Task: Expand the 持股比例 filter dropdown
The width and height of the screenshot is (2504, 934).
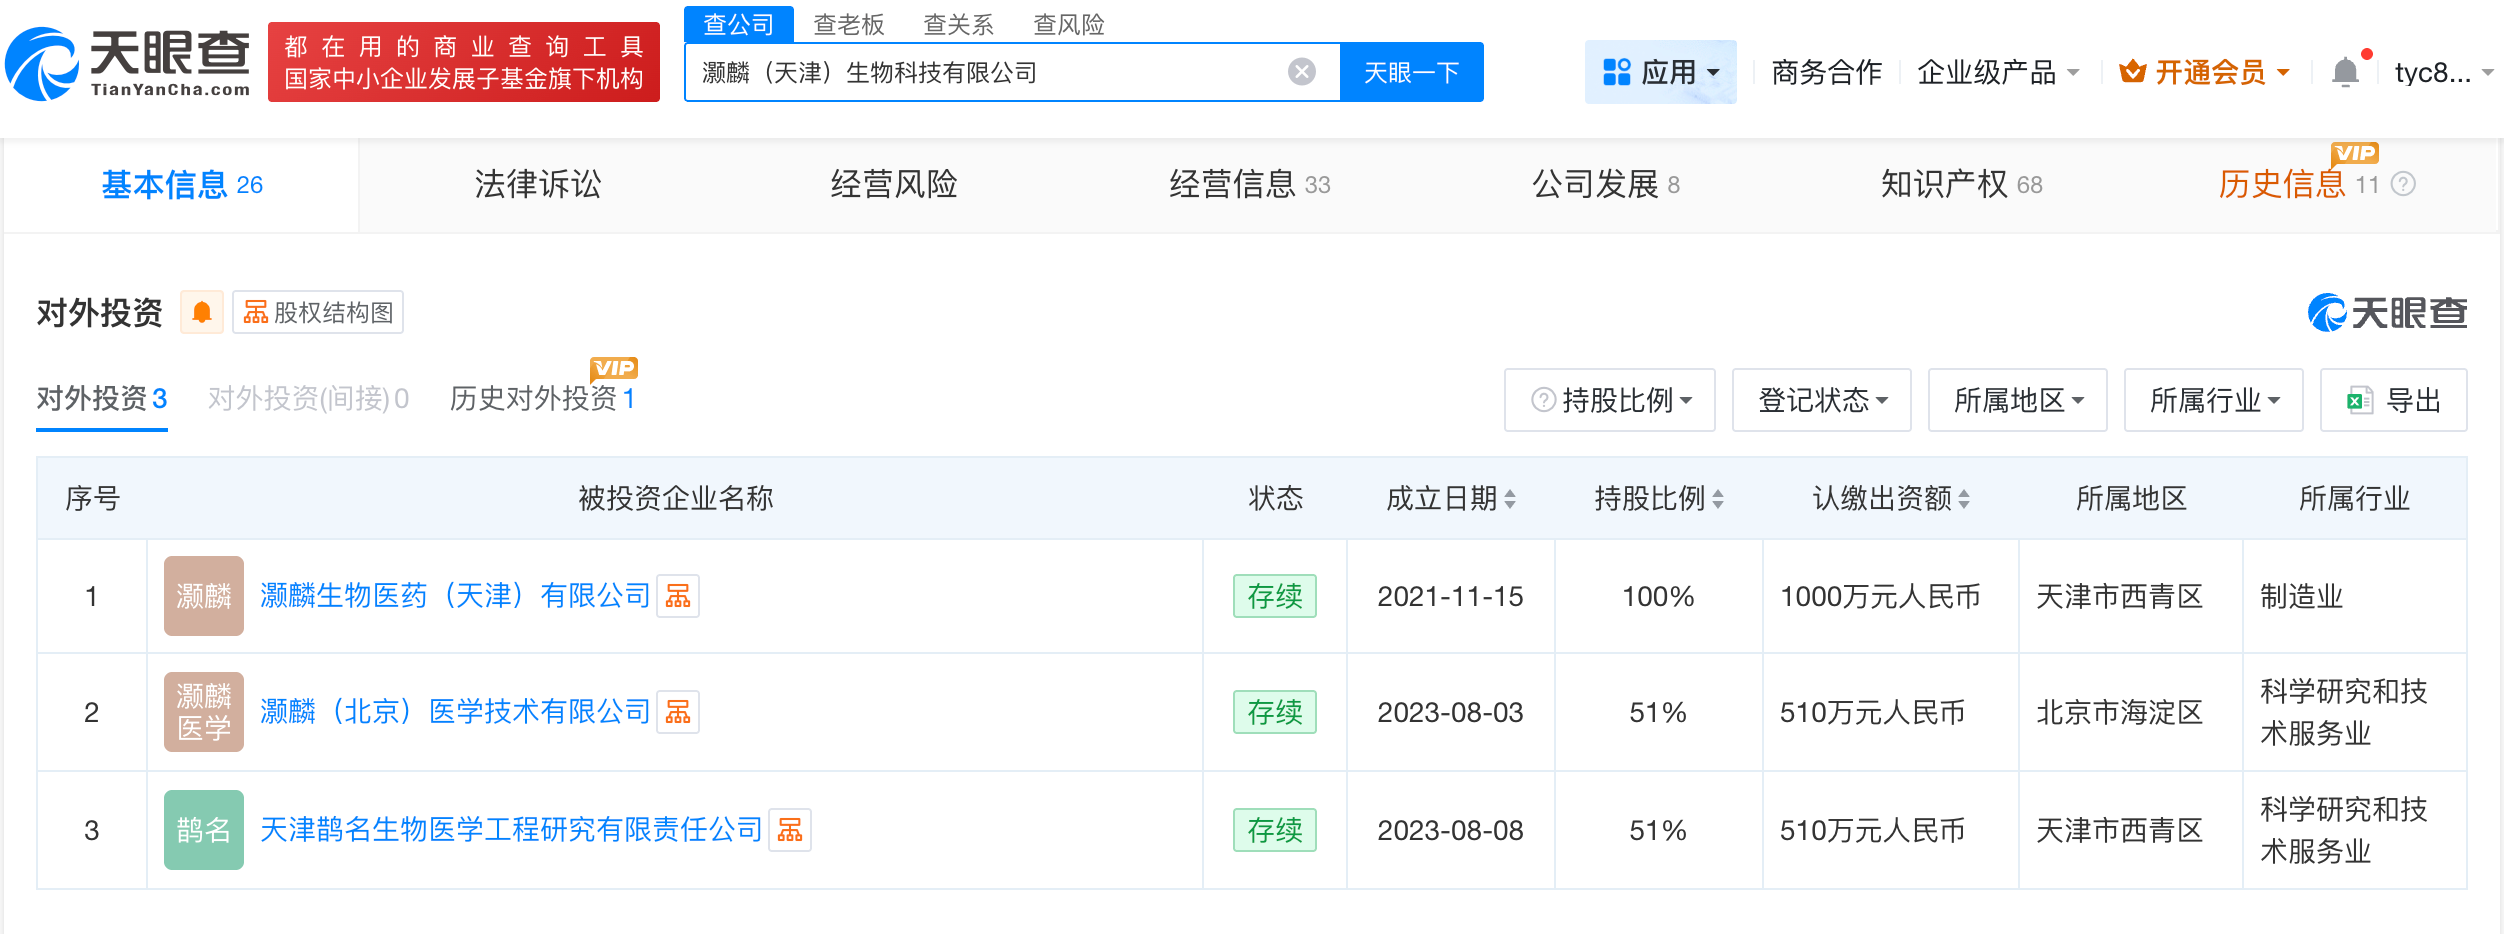Action: click(x=1610, y=401)
